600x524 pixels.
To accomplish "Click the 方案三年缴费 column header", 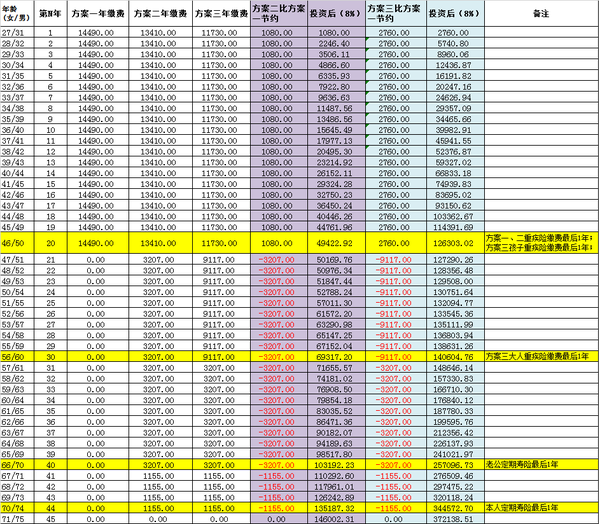I will pos(222,14).
